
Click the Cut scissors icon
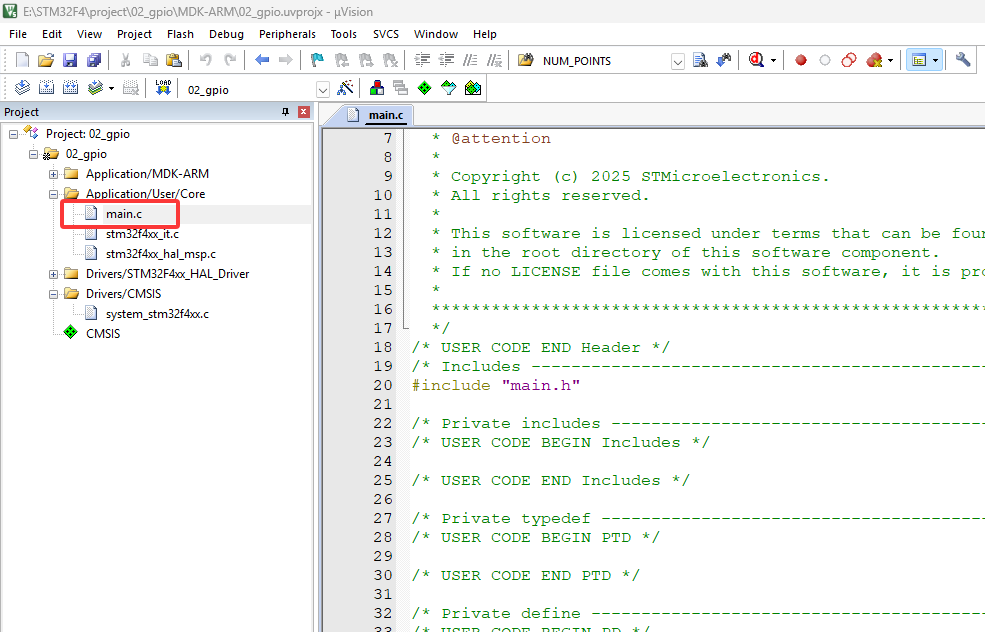pos(126,60)
